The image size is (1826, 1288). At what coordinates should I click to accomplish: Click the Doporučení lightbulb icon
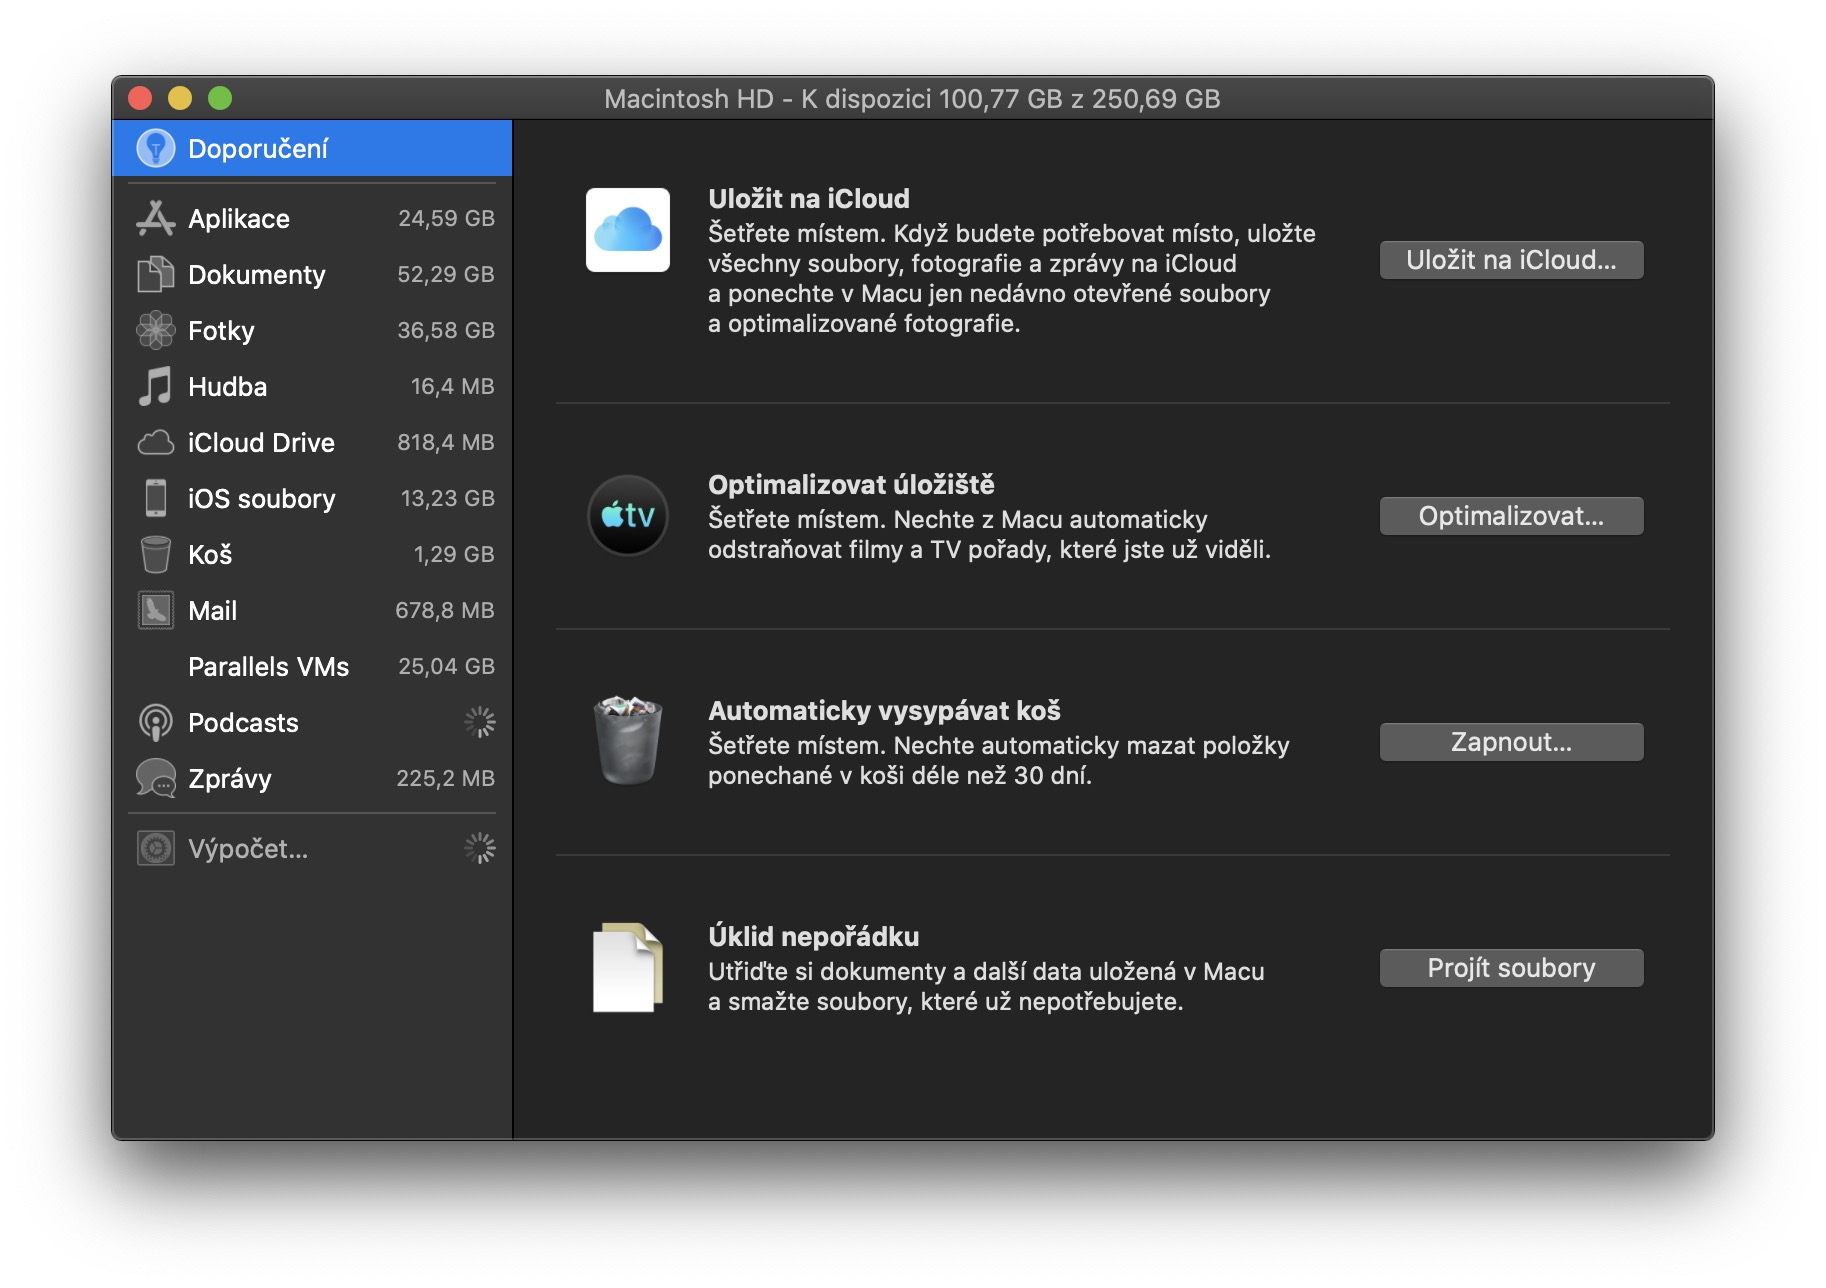click(x=155, y=148)
